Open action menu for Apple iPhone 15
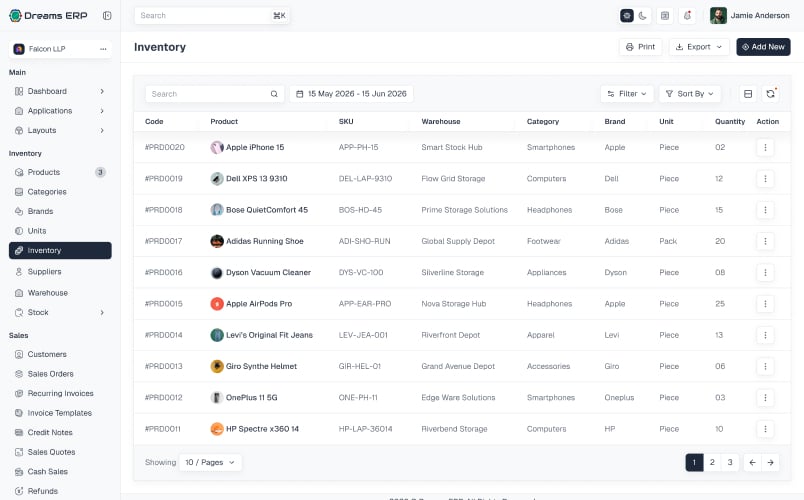This screenshot has height=500, width=804. 765,148
